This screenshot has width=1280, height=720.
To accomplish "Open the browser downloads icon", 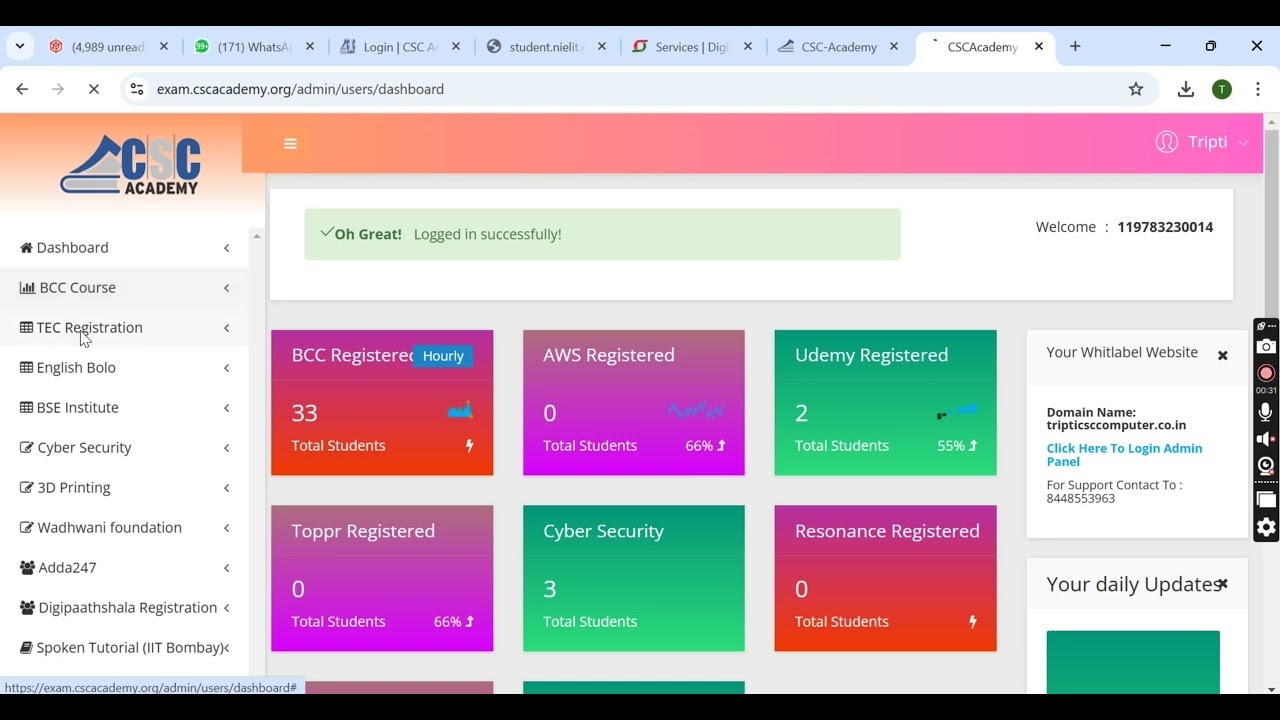I will (1186, 89).
